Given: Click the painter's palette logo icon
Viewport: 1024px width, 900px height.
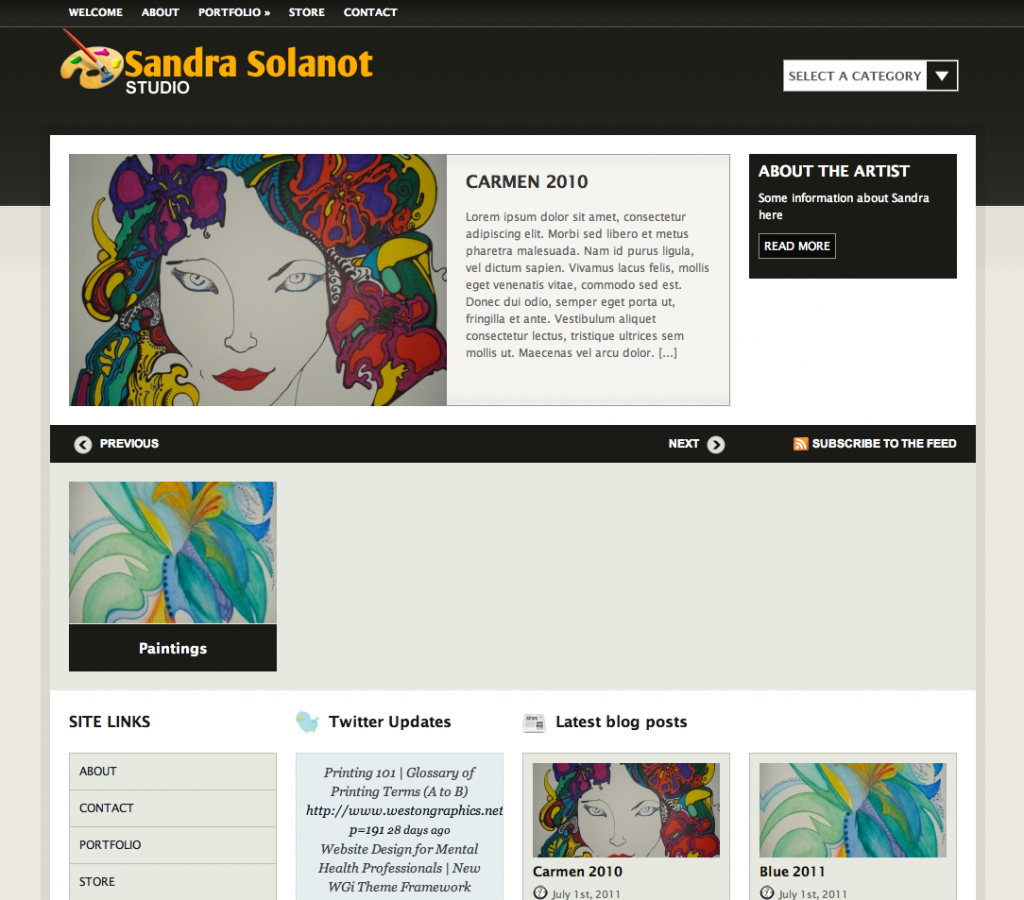Looking at the screenshot, I should coord(91,61).
